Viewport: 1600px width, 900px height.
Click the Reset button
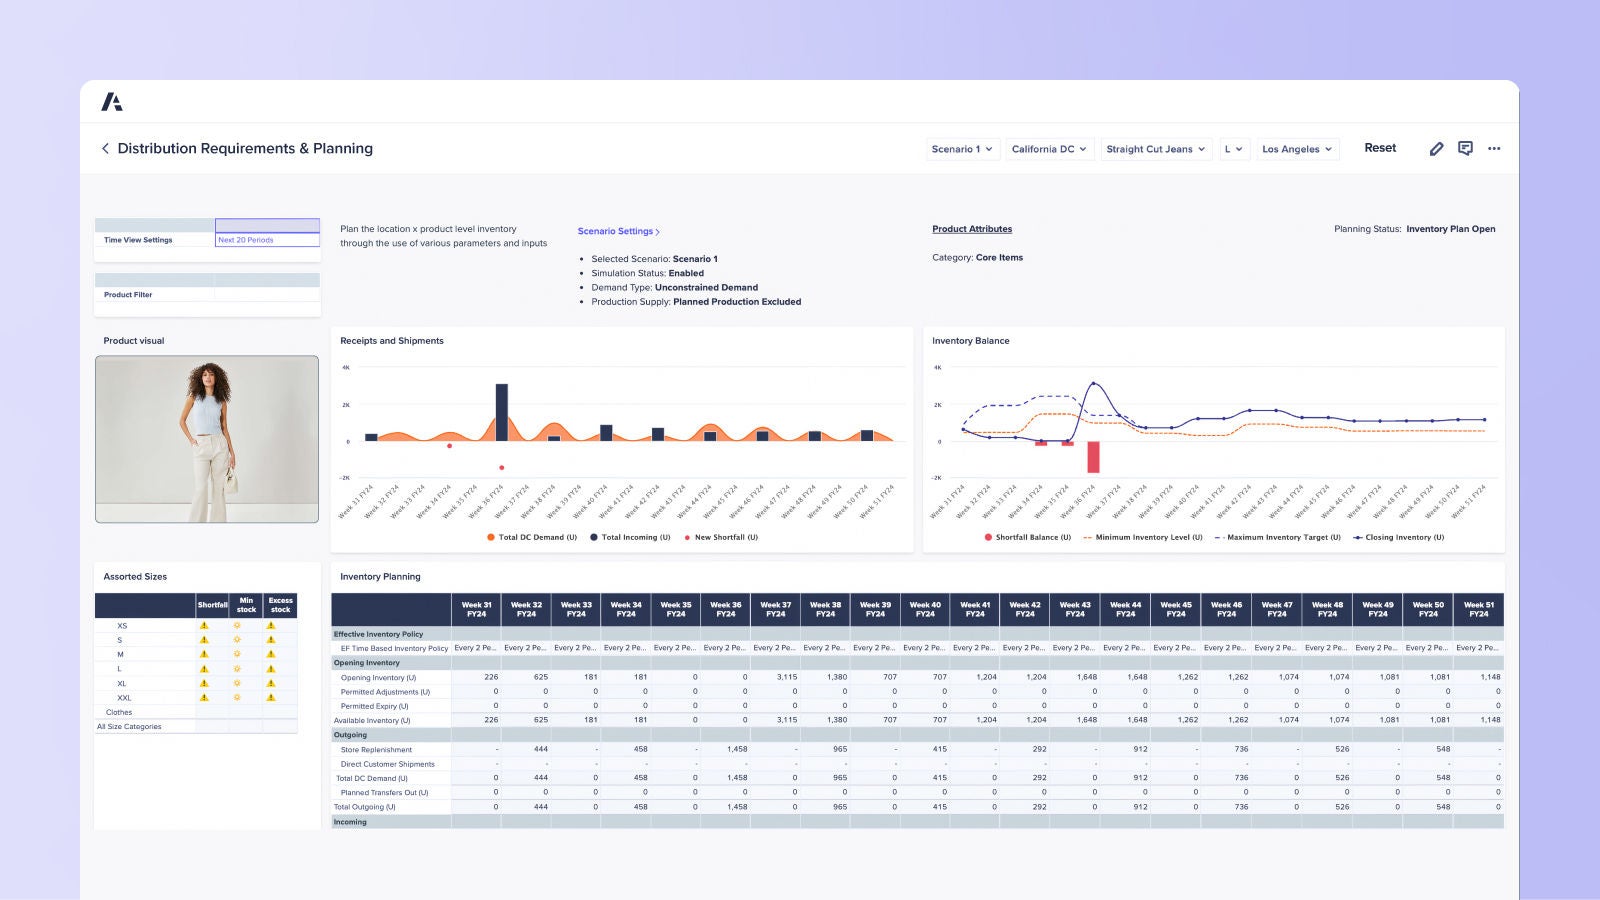pos(1380,147)
